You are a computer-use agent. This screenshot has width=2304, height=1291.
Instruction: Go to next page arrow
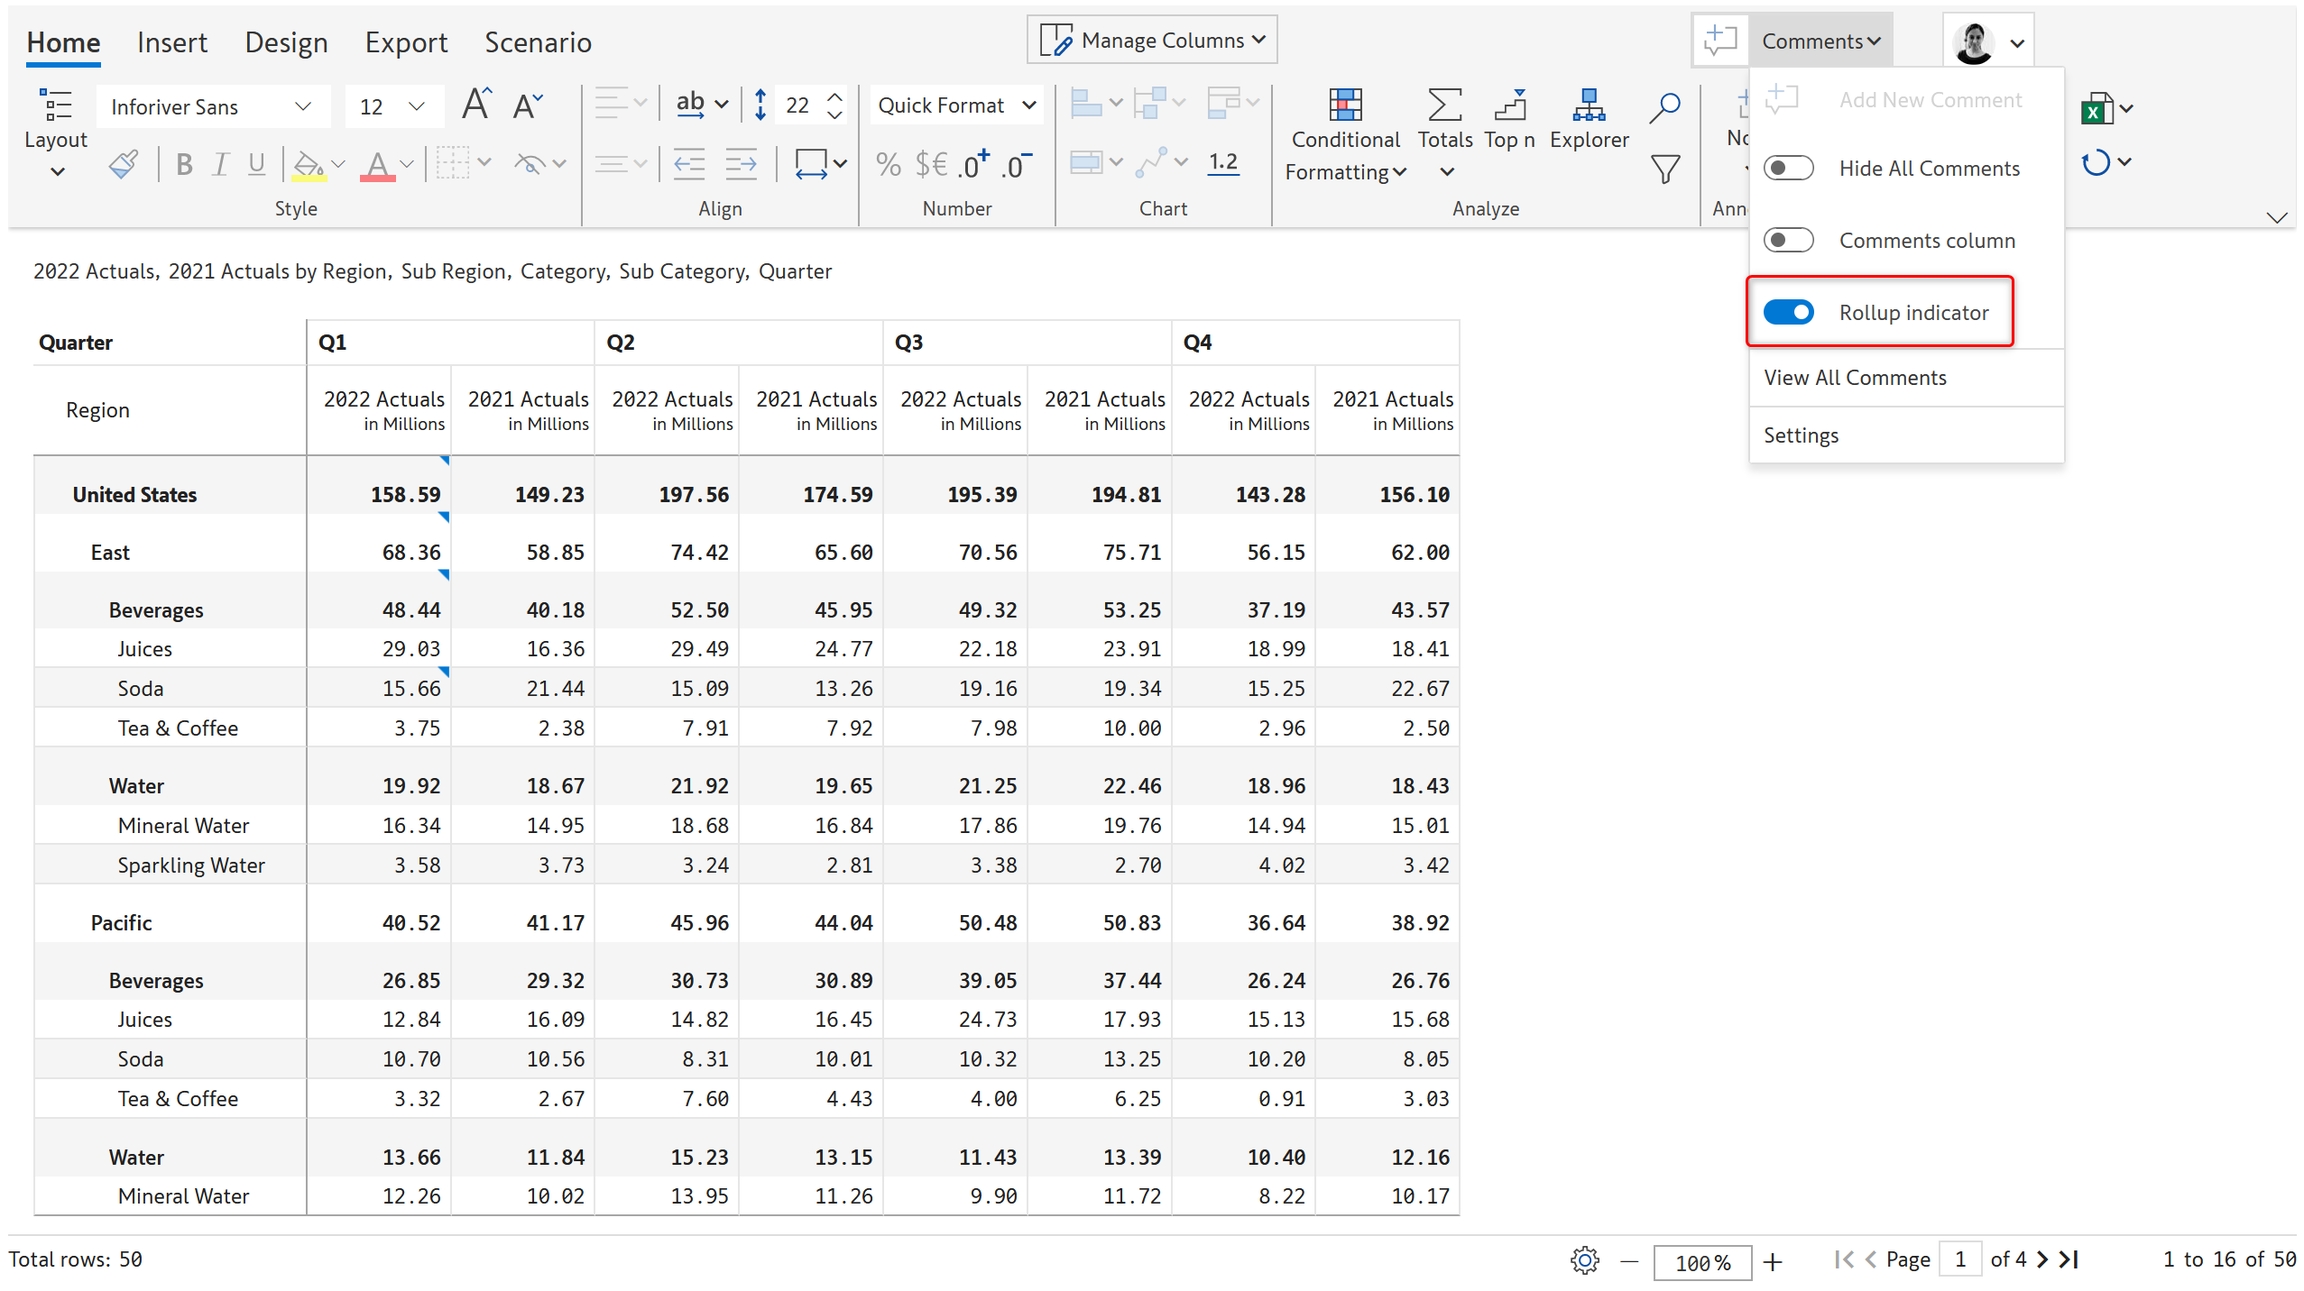coord(2042,1259)
